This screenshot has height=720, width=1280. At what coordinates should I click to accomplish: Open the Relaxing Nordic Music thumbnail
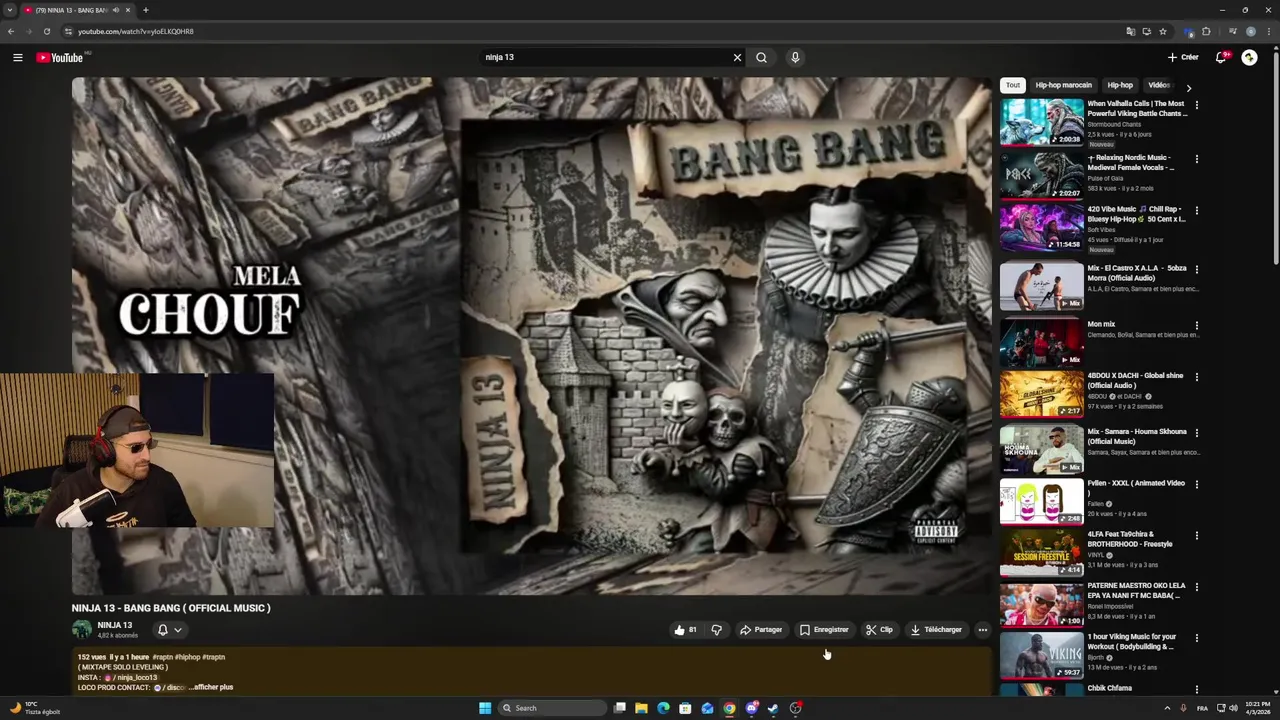(1041, 175)
